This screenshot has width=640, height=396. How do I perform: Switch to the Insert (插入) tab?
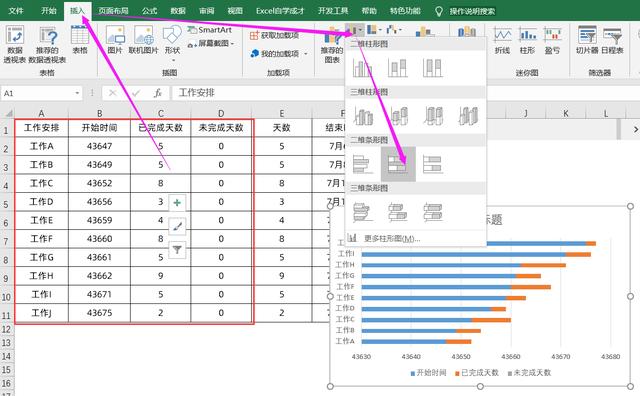[x=77, y=11]
